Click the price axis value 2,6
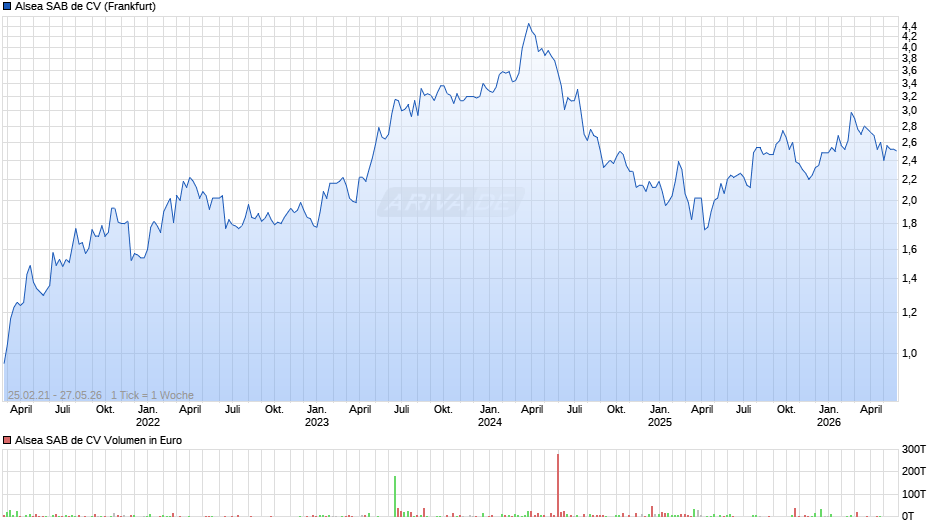940x526 pixels. 909,143
